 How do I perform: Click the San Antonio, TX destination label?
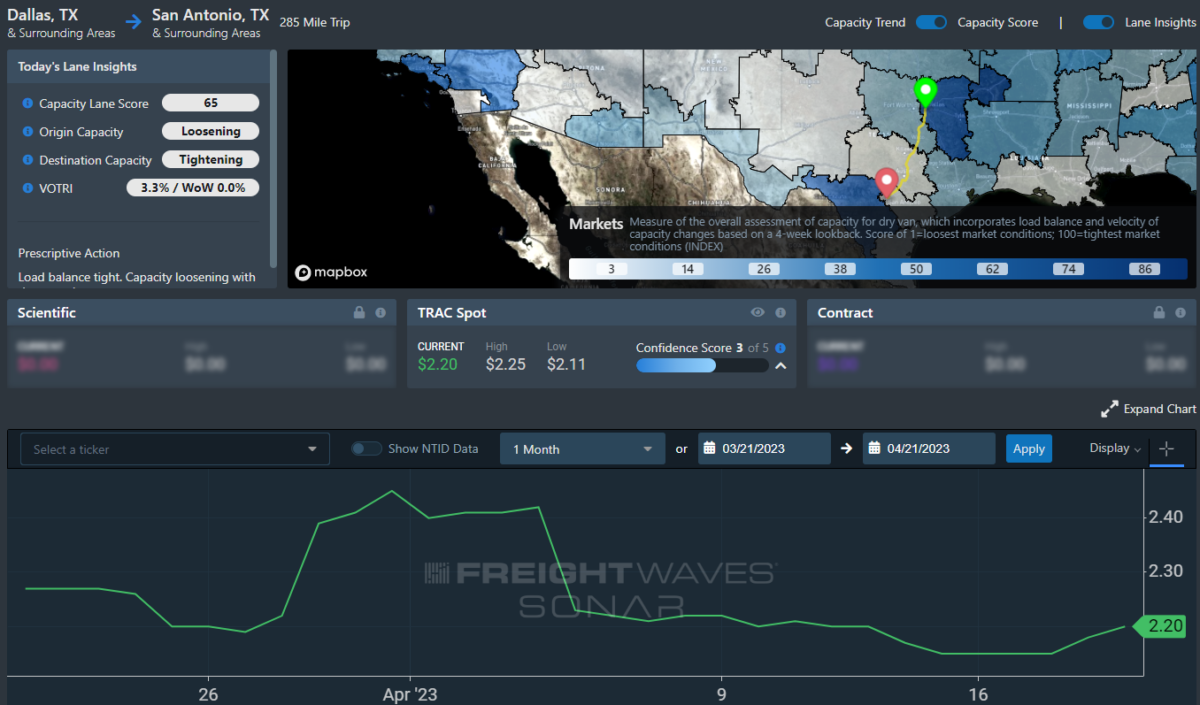(x=210, y=15)
